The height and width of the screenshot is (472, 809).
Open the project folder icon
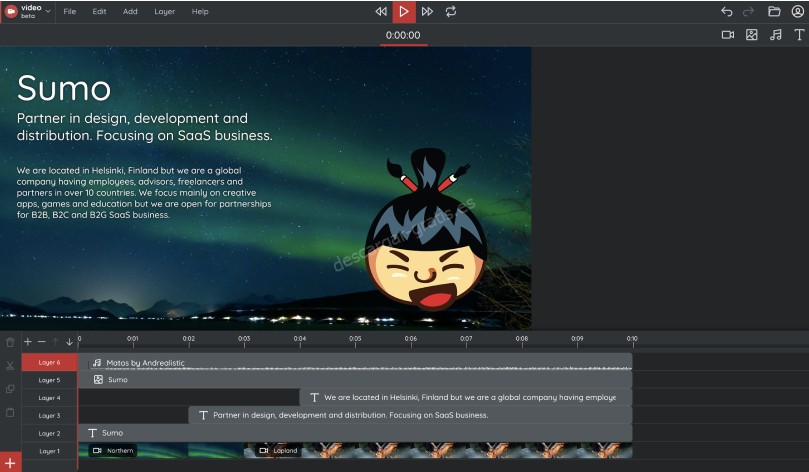click(774, 12)
